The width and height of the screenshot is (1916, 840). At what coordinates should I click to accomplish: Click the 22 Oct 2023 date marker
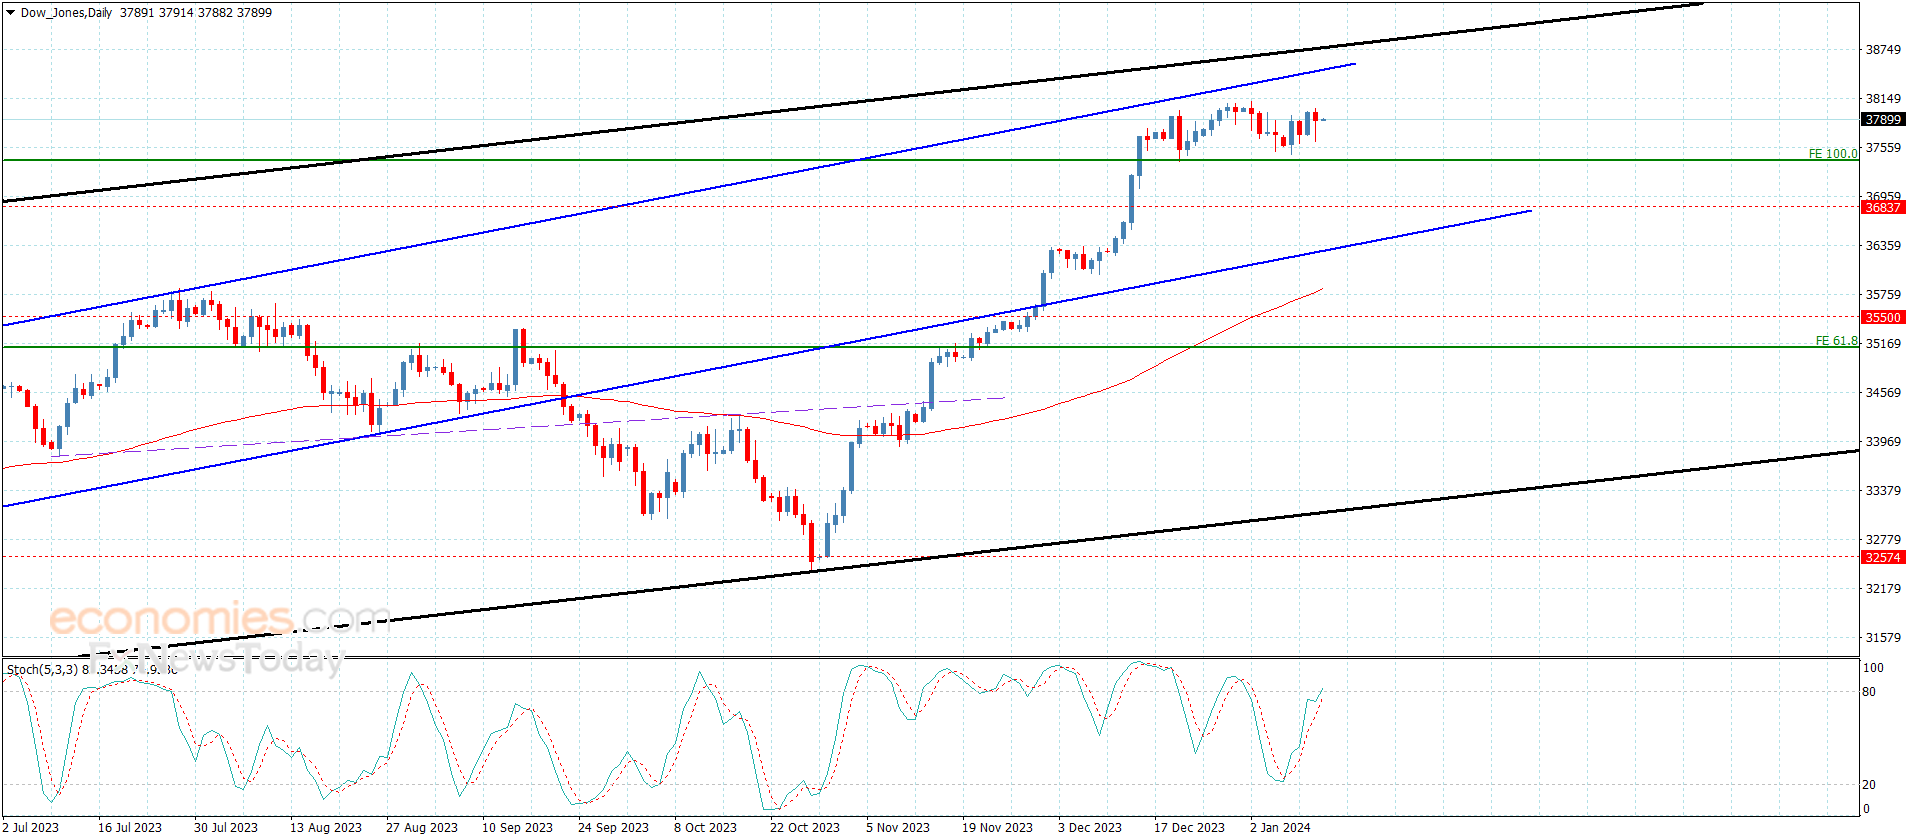[805, 827]
